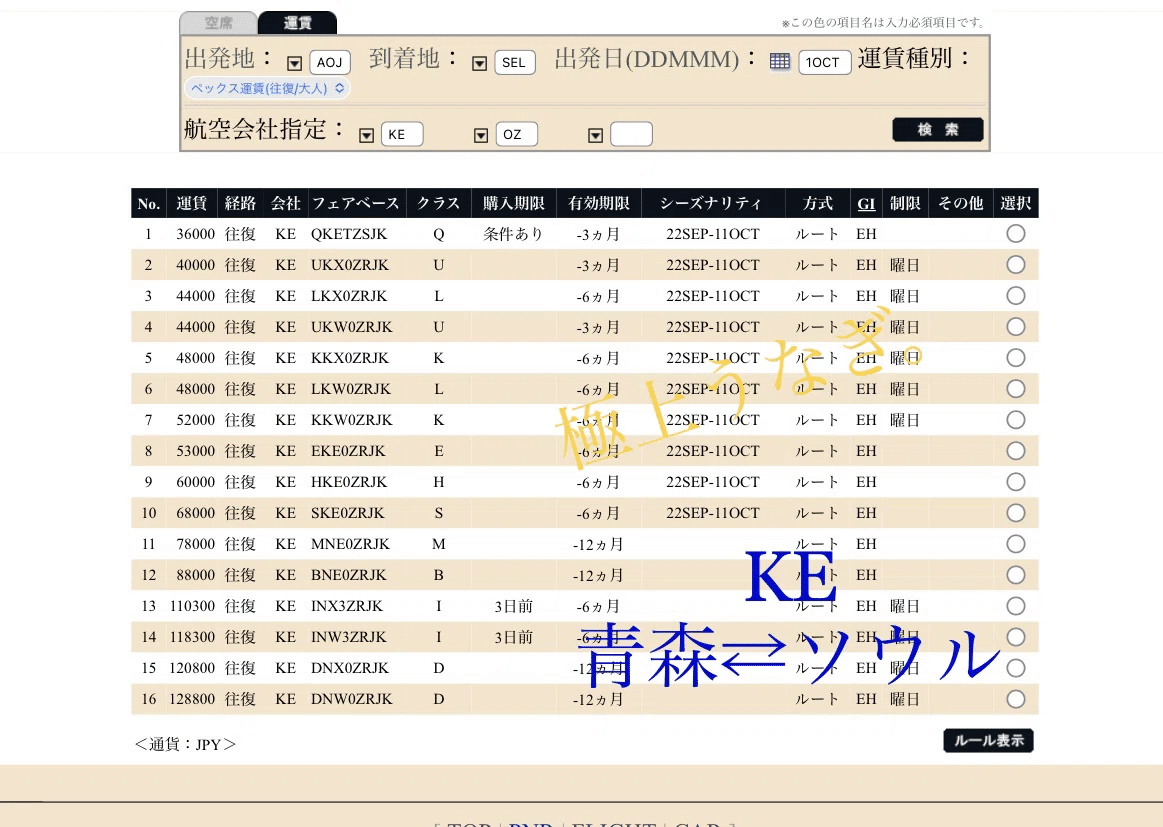Select radio button for fare UKW0ZRJK
The height and width of the screenshot is (827, 1163).
click(1015, 327)
